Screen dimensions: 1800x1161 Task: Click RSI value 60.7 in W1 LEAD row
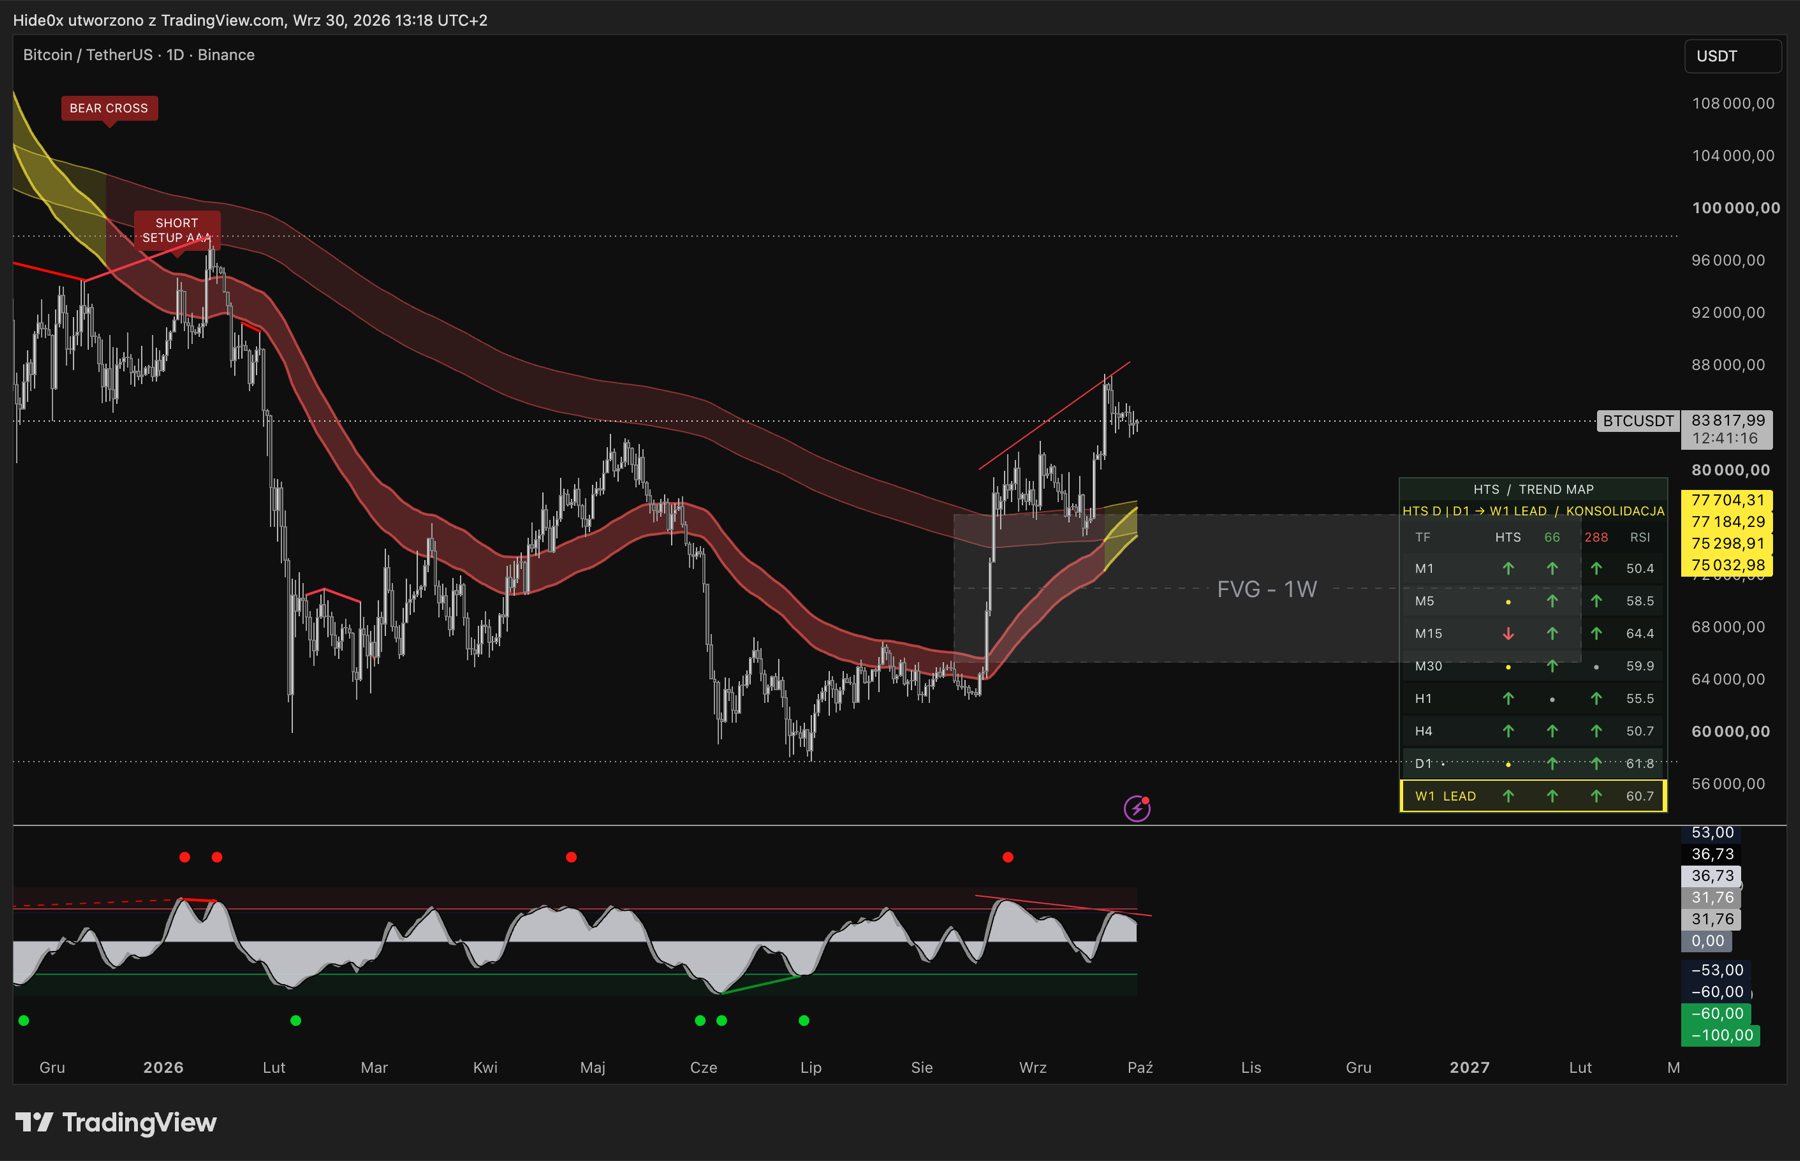coord(1640,796)
